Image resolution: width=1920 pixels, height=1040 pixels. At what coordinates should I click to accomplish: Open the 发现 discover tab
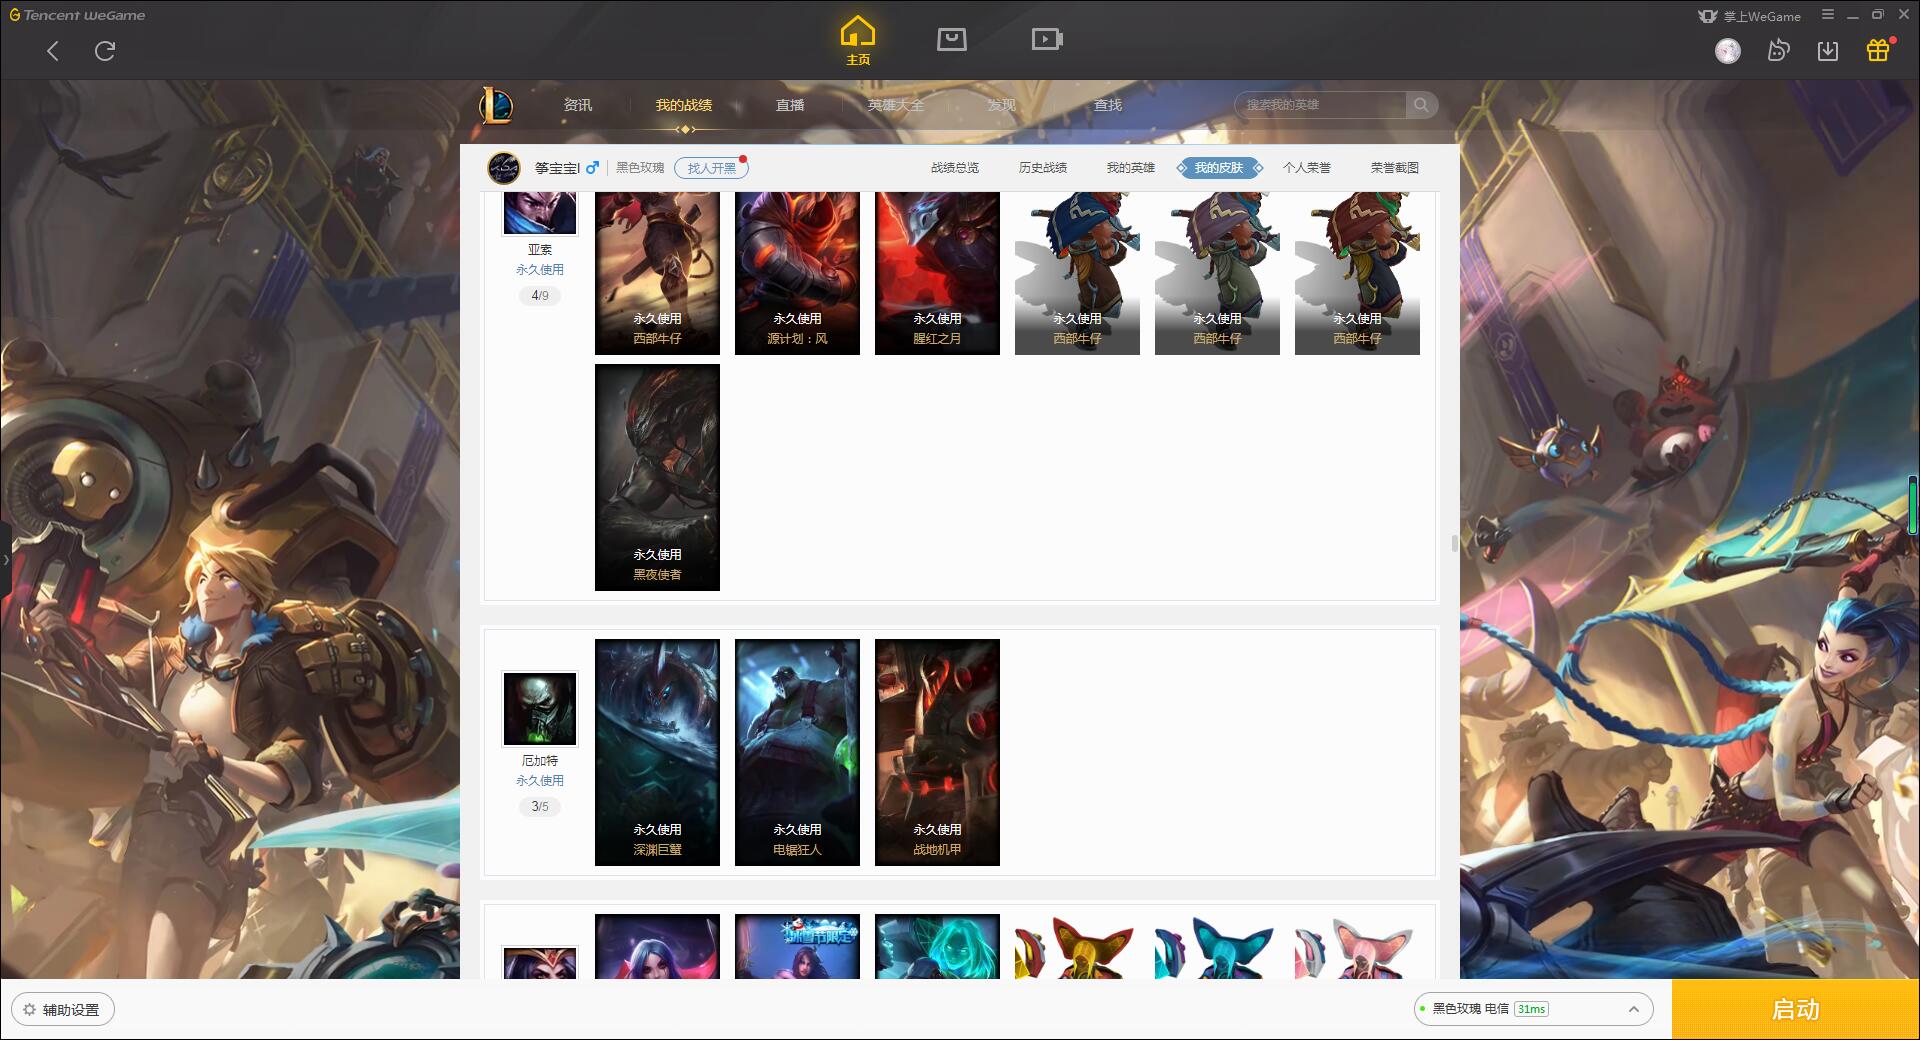pos(1002,105)
